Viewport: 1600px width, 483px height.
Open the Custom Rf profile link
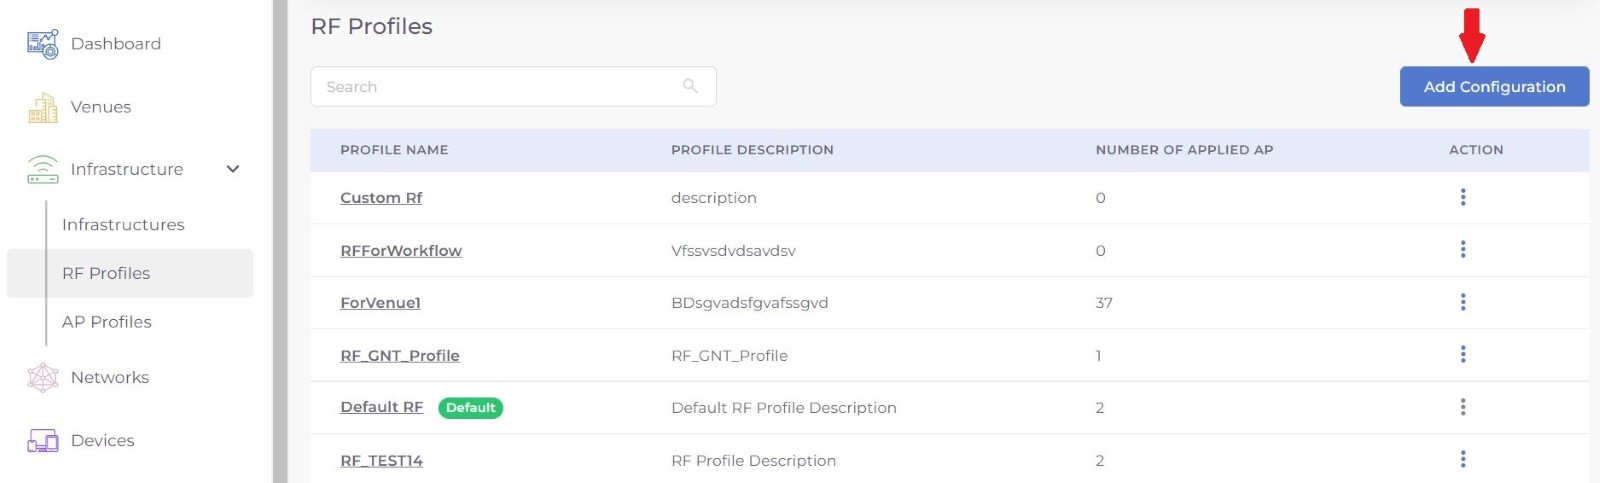click(x=381, y=198)
